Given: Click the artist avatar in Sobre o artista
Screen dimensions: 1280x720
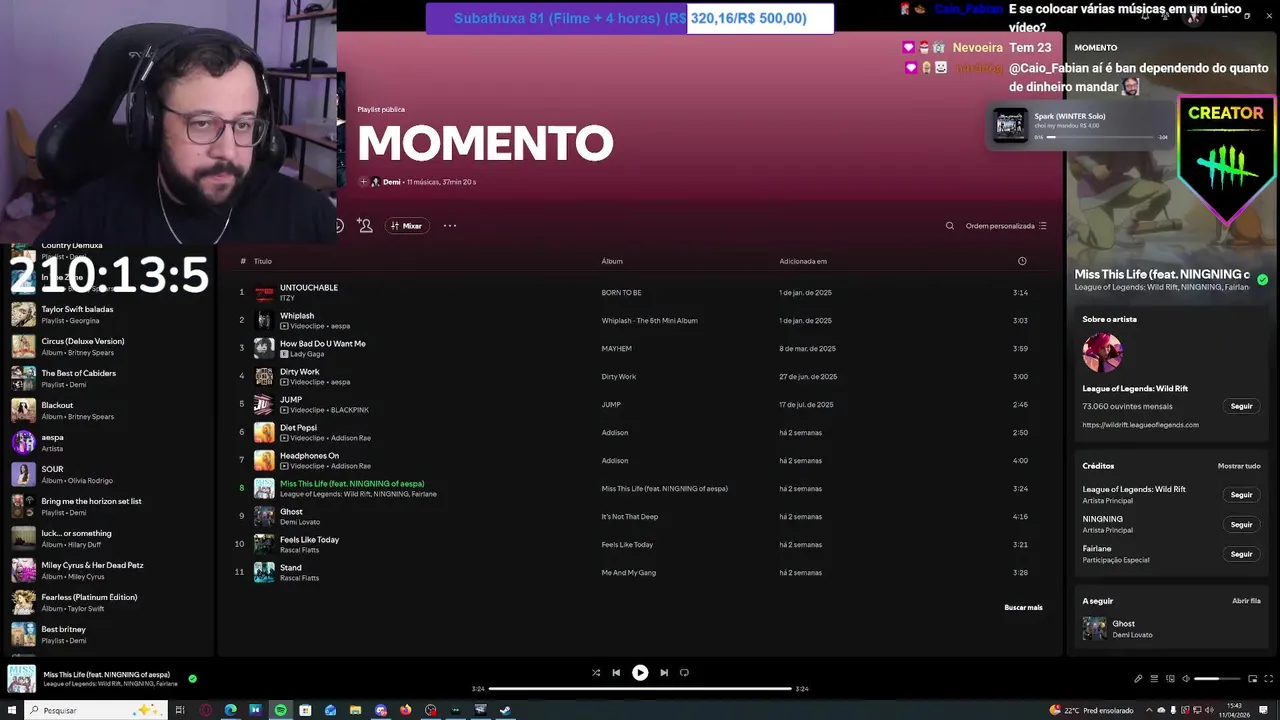Looking at the screenshot, I should (x=1102, y=353).
